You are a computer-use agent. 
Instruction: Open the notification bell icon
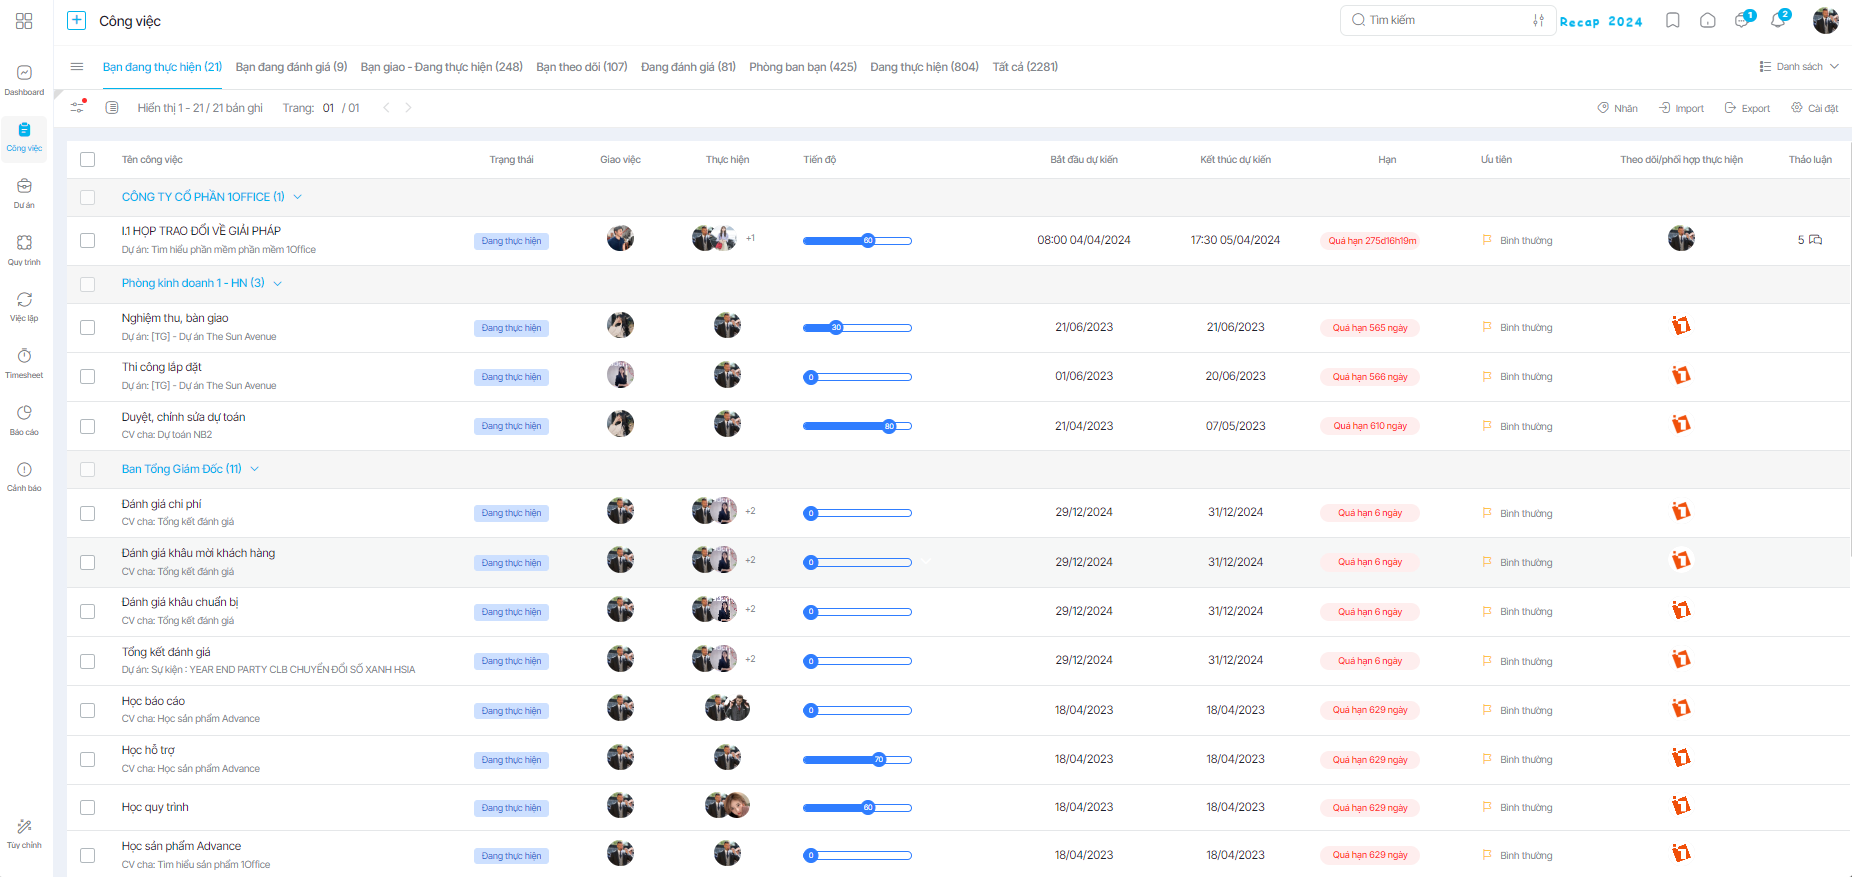tap(1778, 20)
